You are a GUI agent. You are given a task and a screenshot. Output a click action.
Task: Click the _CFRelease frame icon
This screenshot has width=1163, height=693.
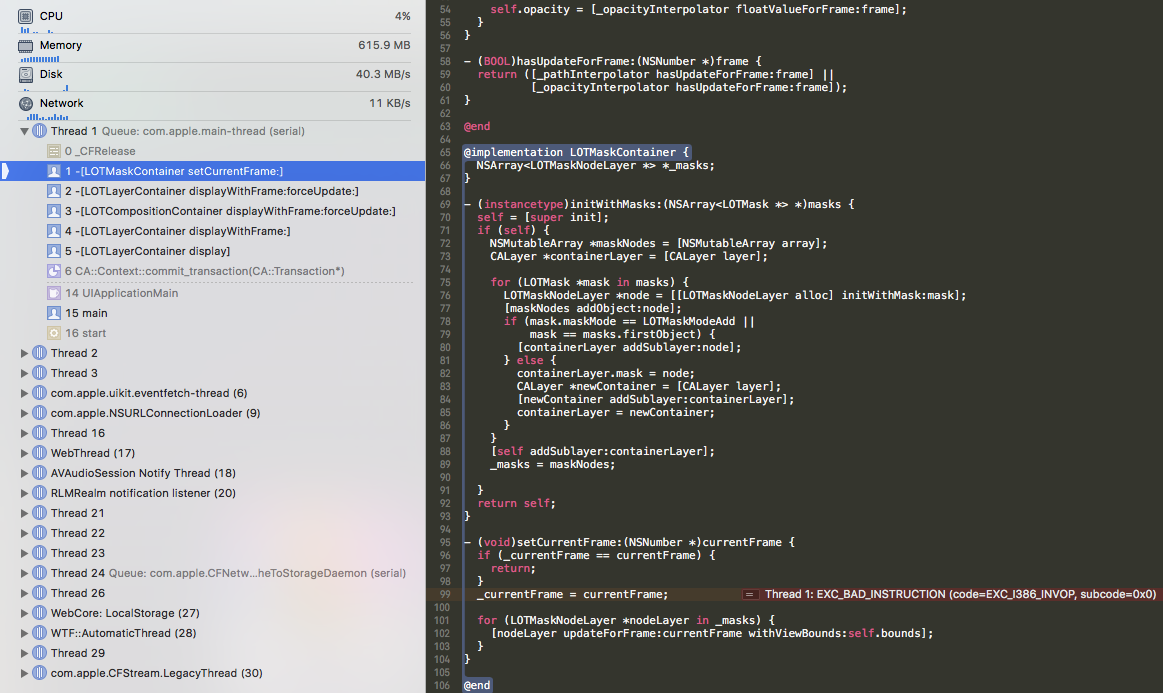point(53,151)
